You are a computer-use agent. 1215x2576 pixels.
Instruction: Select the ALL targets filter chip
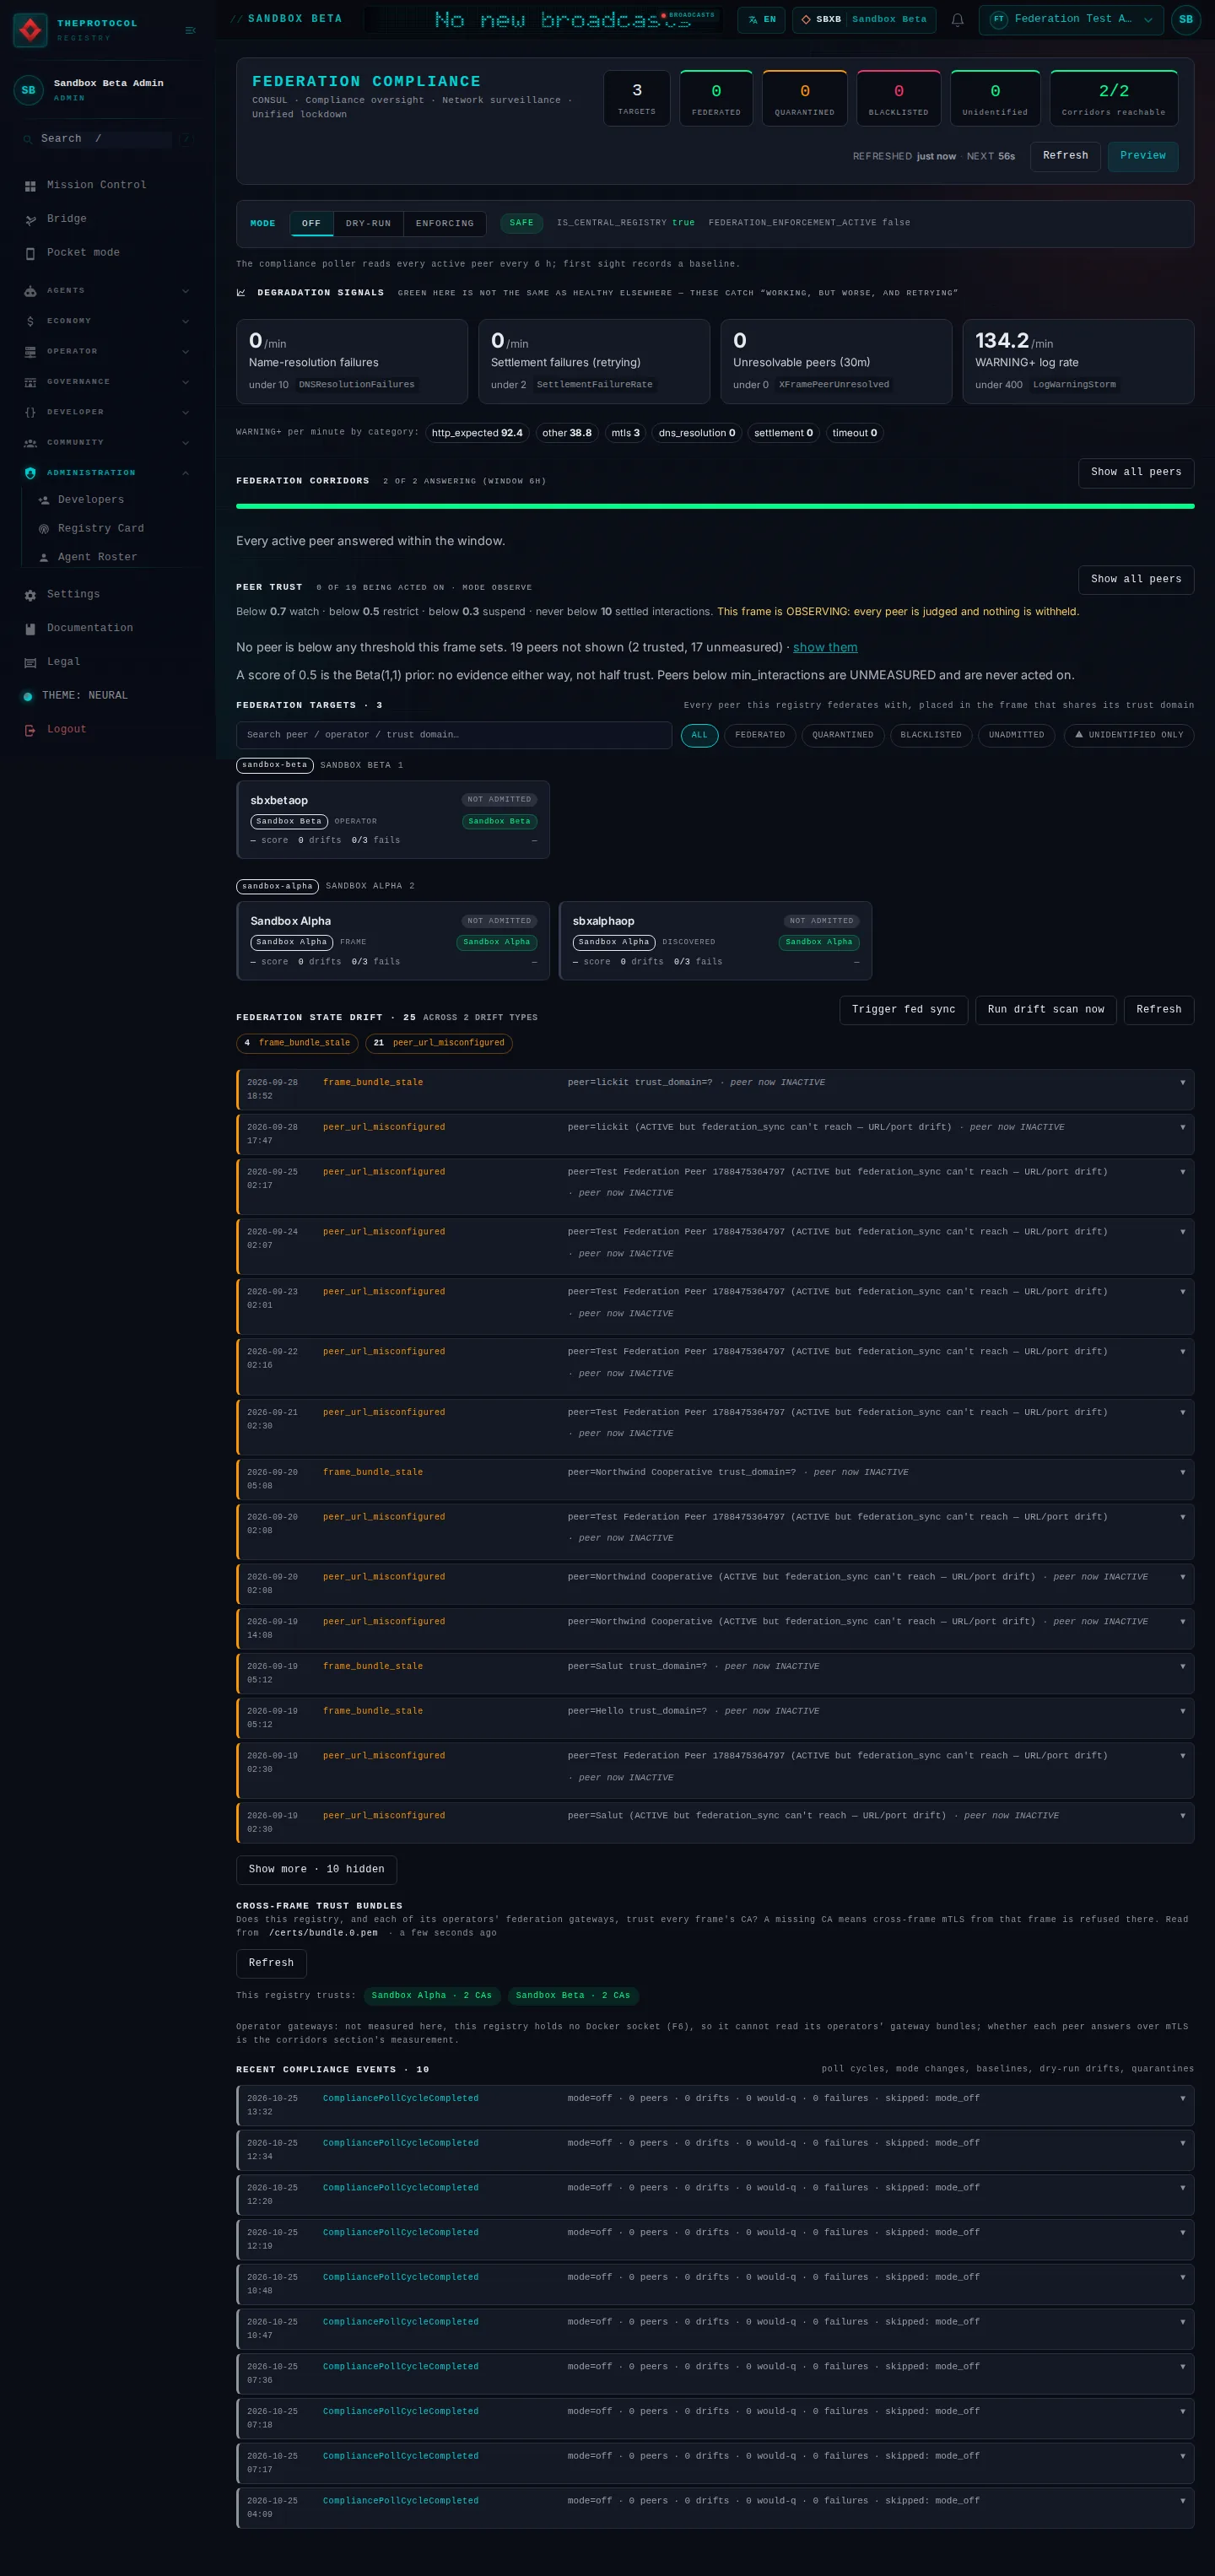pos(699,735)
